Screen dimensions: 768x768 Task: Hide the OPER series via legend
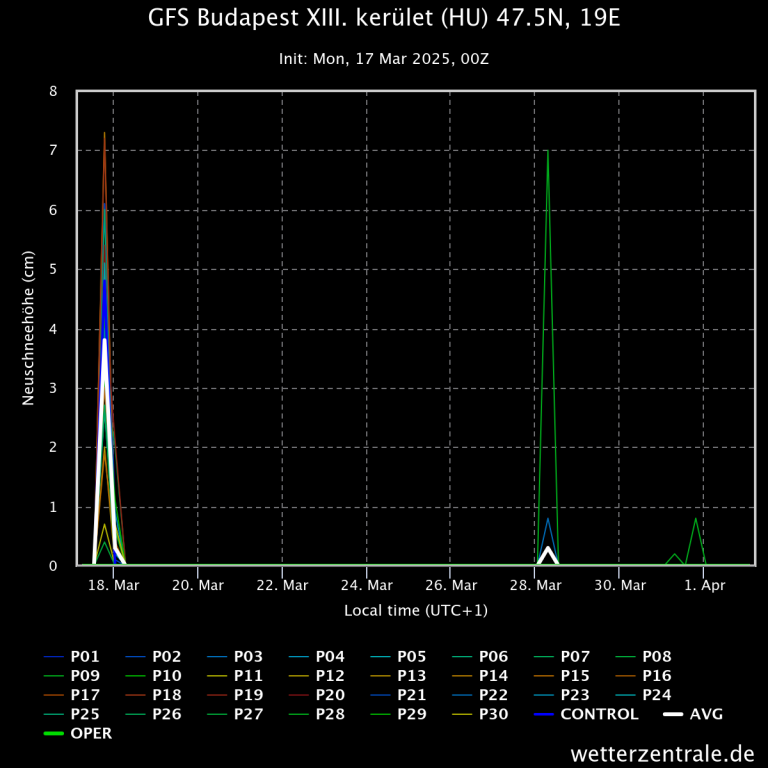[91, 733]
